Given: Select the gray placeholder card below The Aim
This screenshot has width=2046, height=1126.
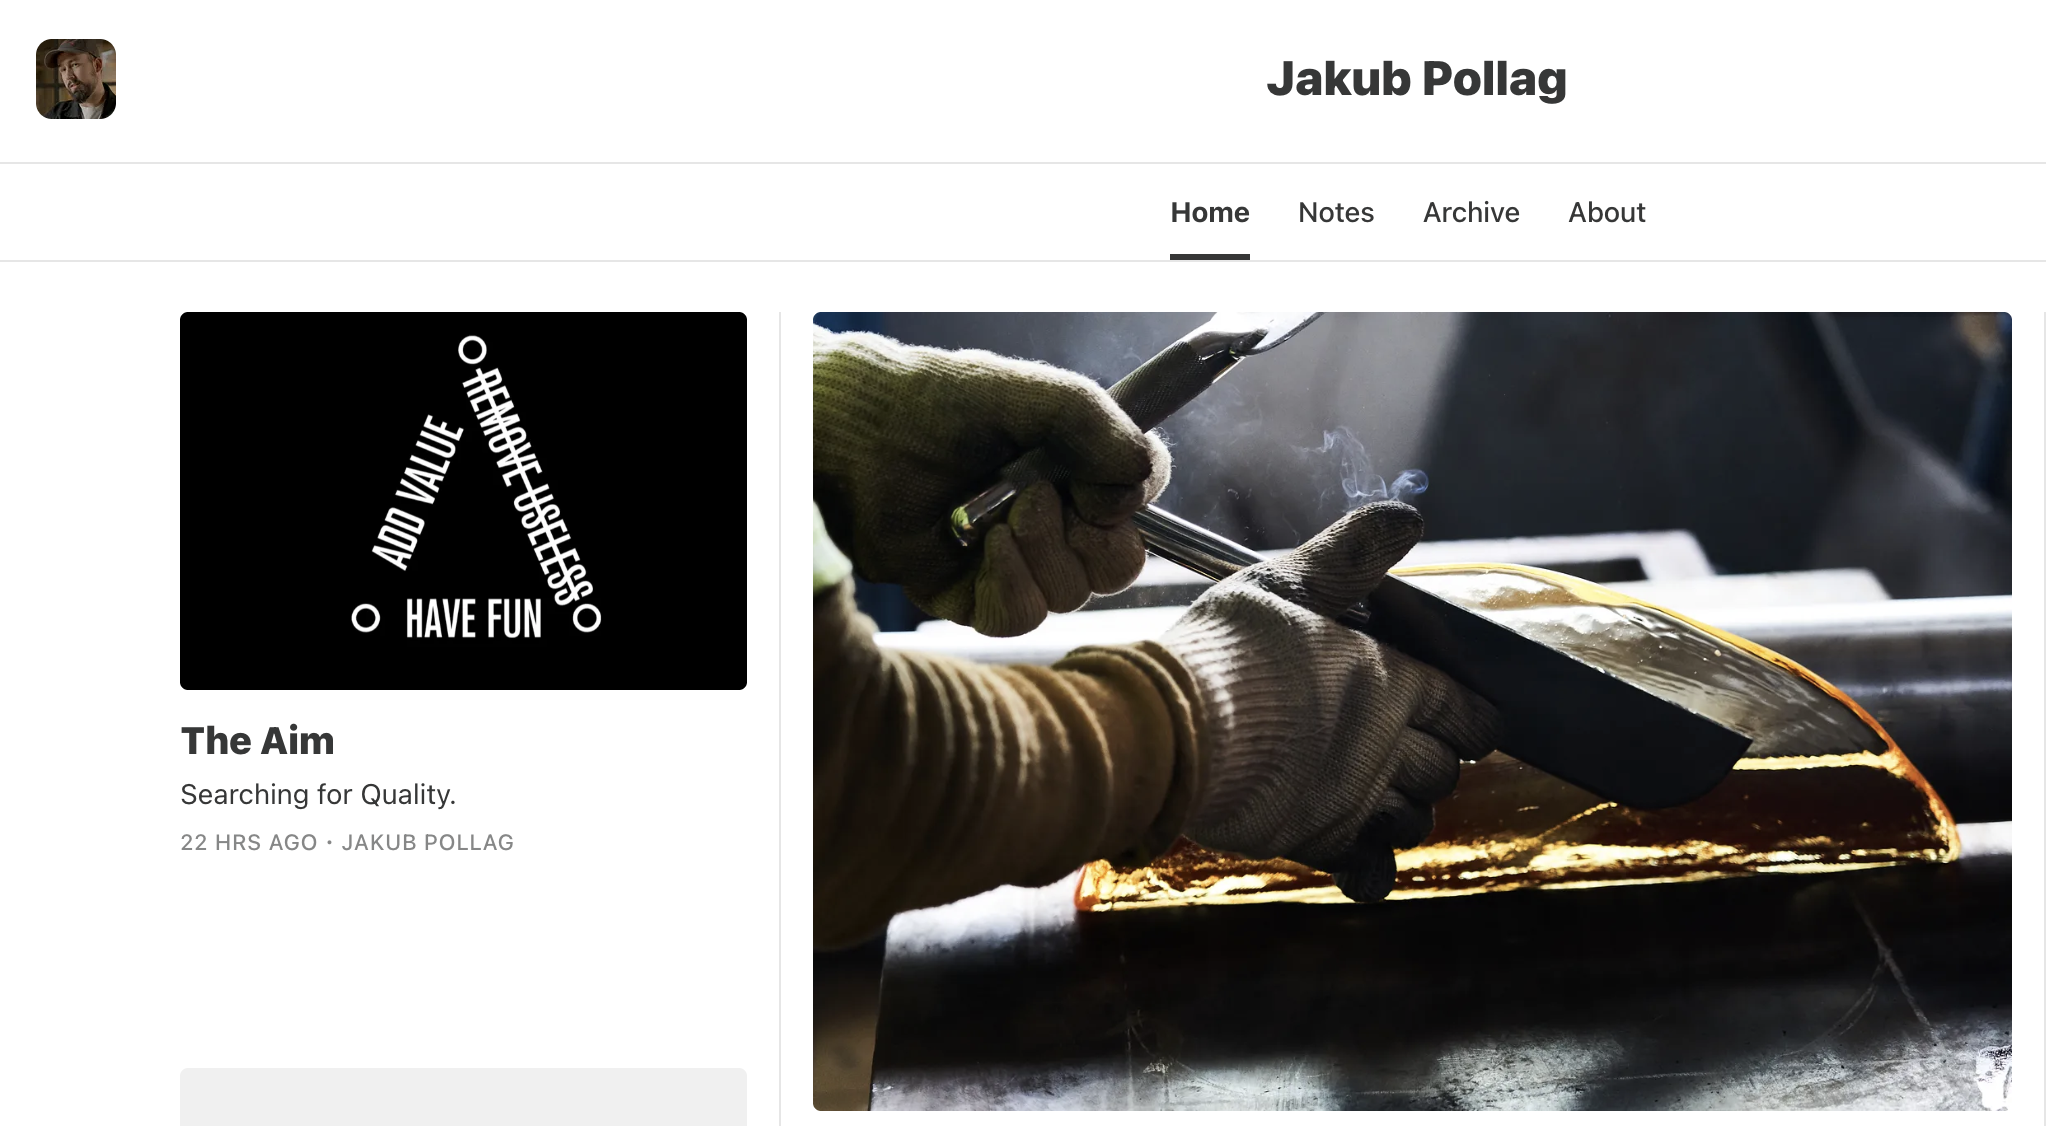Looking at the screenshot, I should coord(463,1097).
